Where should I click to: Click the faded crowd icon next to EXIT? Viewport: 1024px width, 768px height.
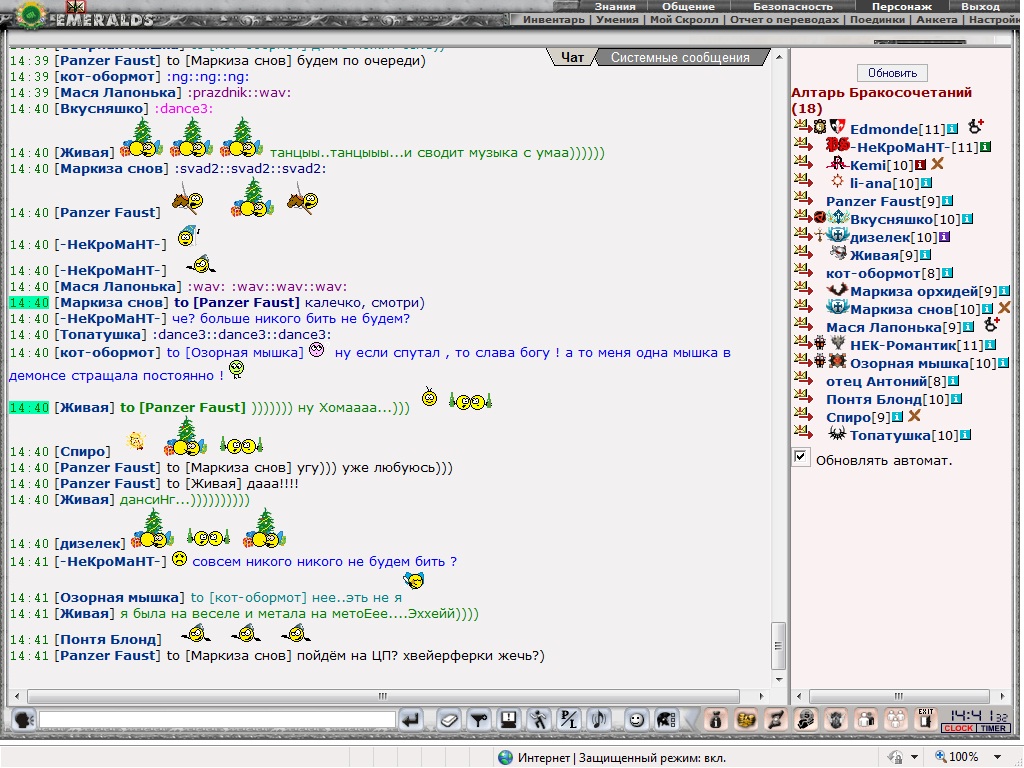[x=896, y=720]
